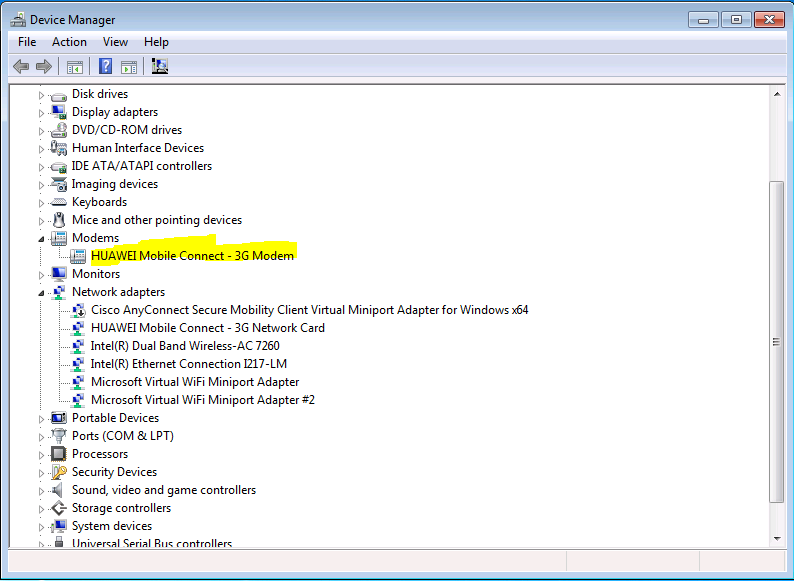Click the Storage controllers icon
Screen dimensions: 794x581
(59, 508)
